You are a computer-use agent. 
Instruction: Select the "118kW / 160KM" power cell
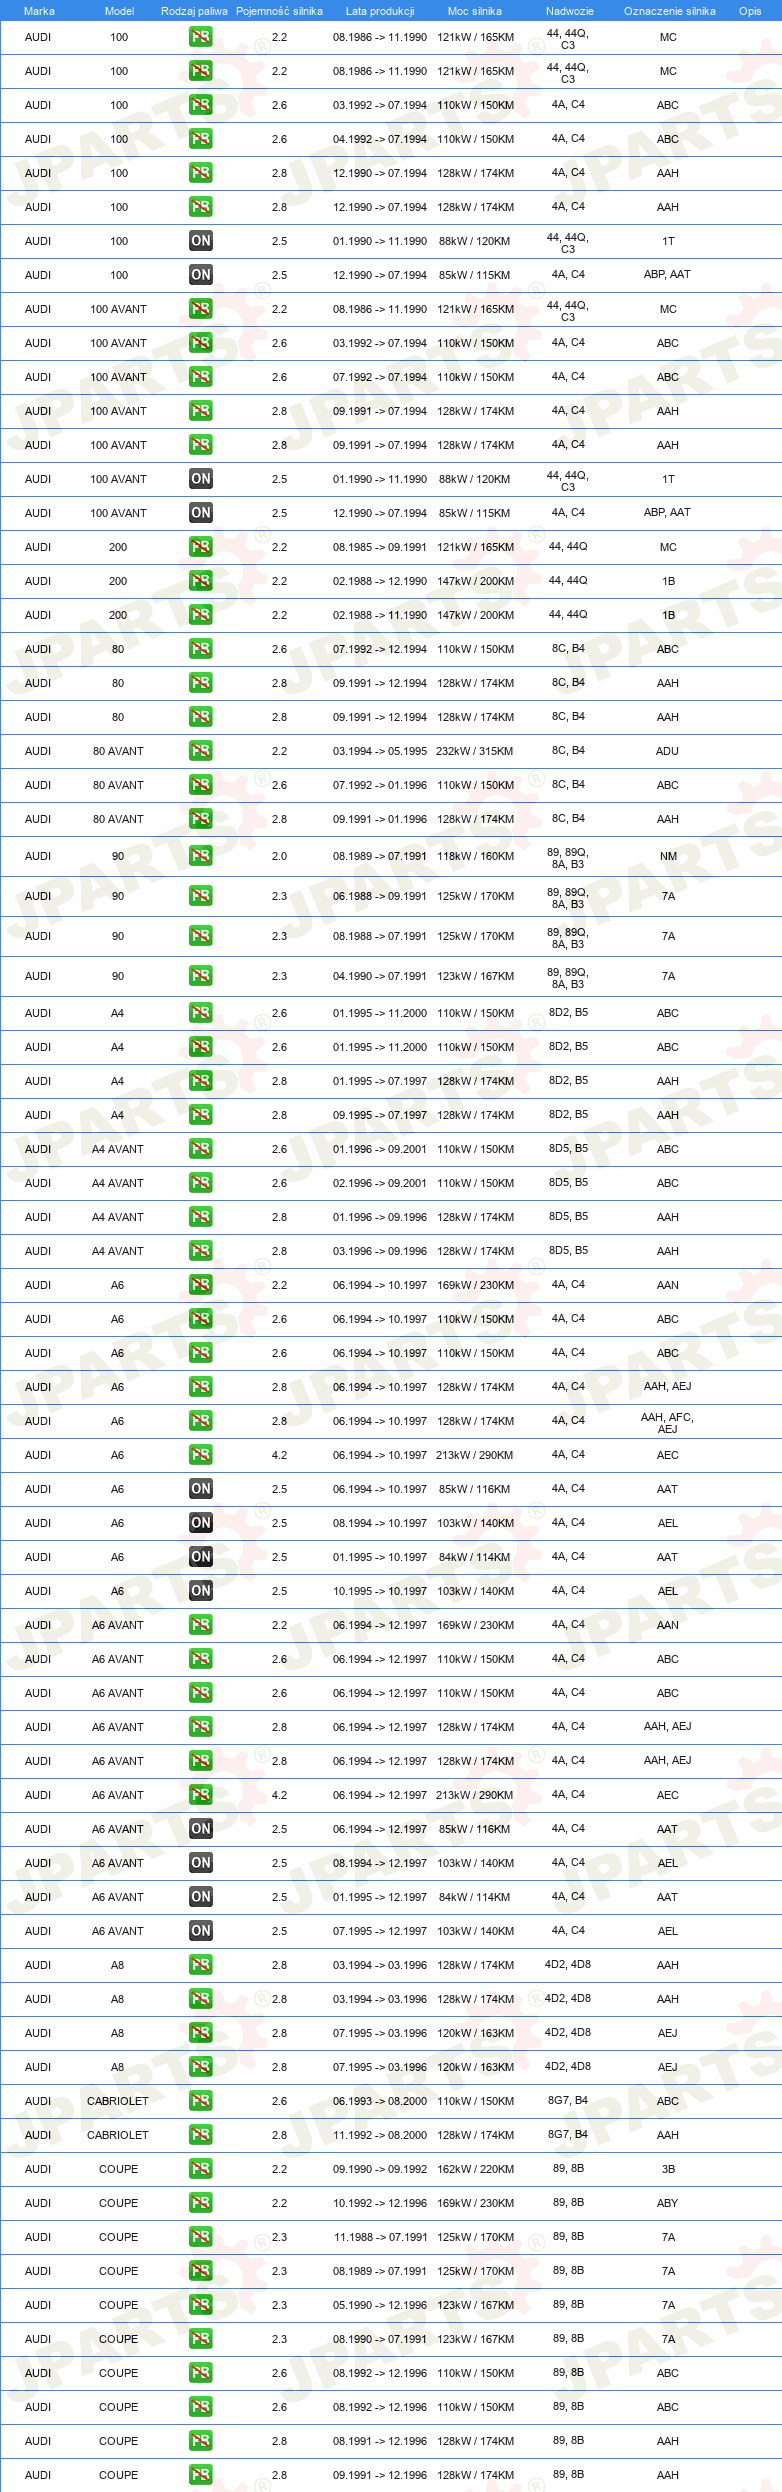pos(475,856)
